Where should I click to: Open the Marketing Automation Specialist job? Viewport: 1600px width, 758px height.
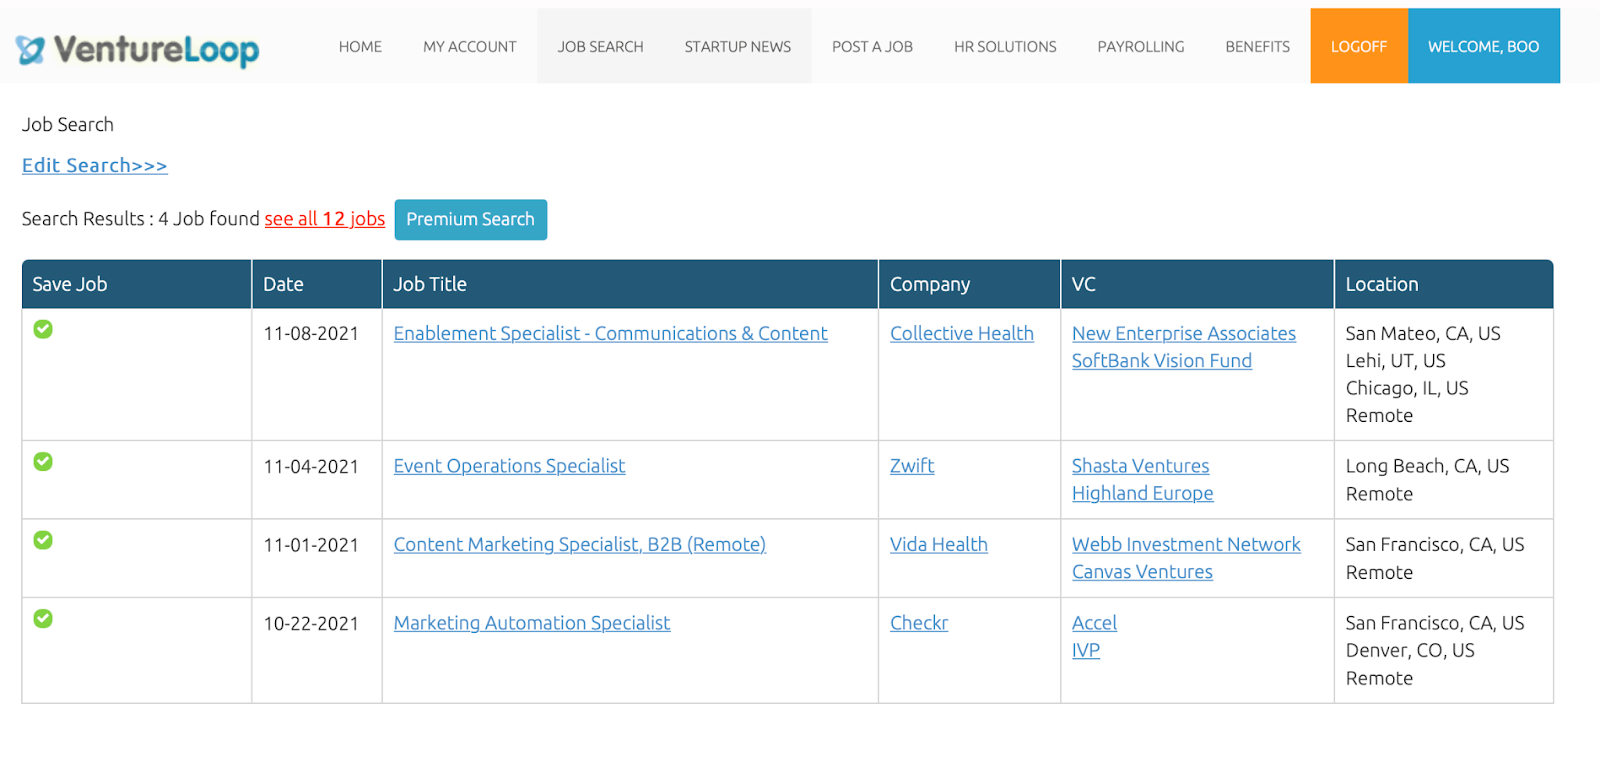pyautogui.click(x=532, y=623)
